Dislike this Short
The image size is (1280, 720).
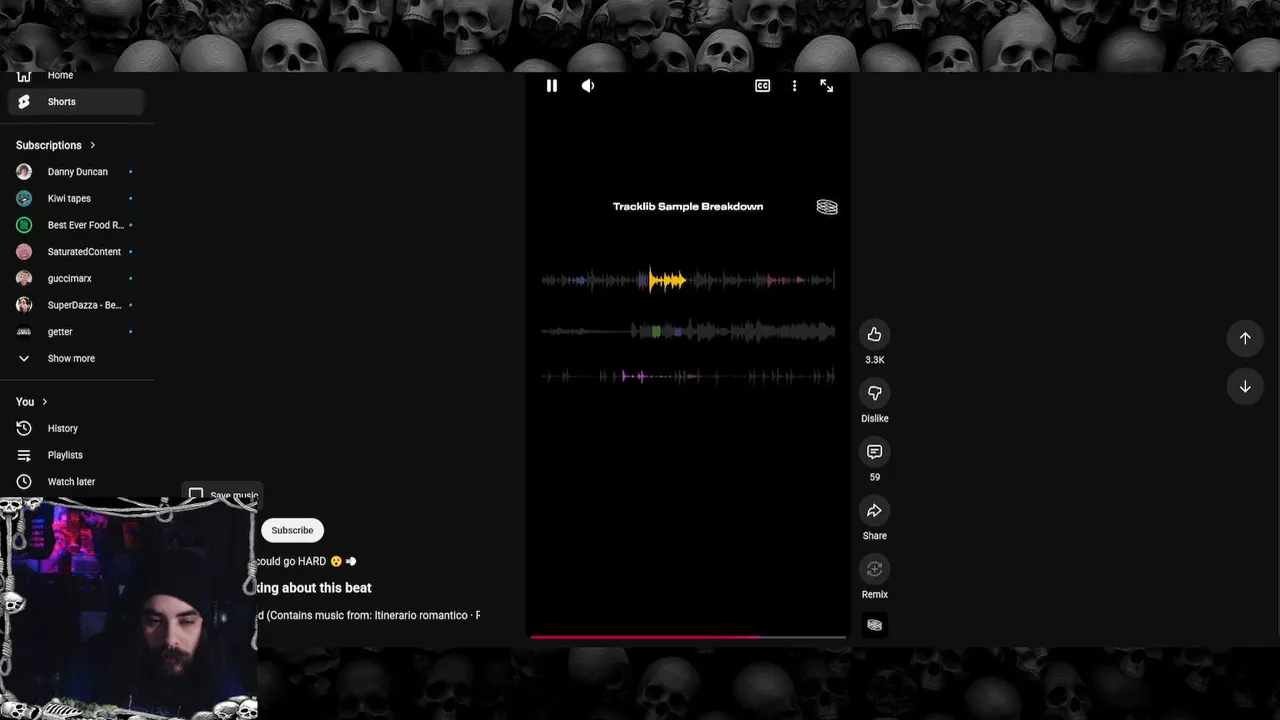coord(874,393)
